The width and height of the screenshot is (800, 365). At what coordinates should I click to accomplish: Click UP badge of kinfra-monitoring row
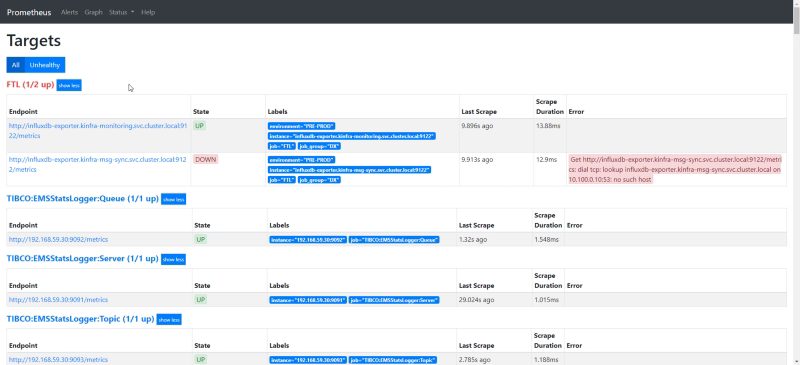click(199, 126)
